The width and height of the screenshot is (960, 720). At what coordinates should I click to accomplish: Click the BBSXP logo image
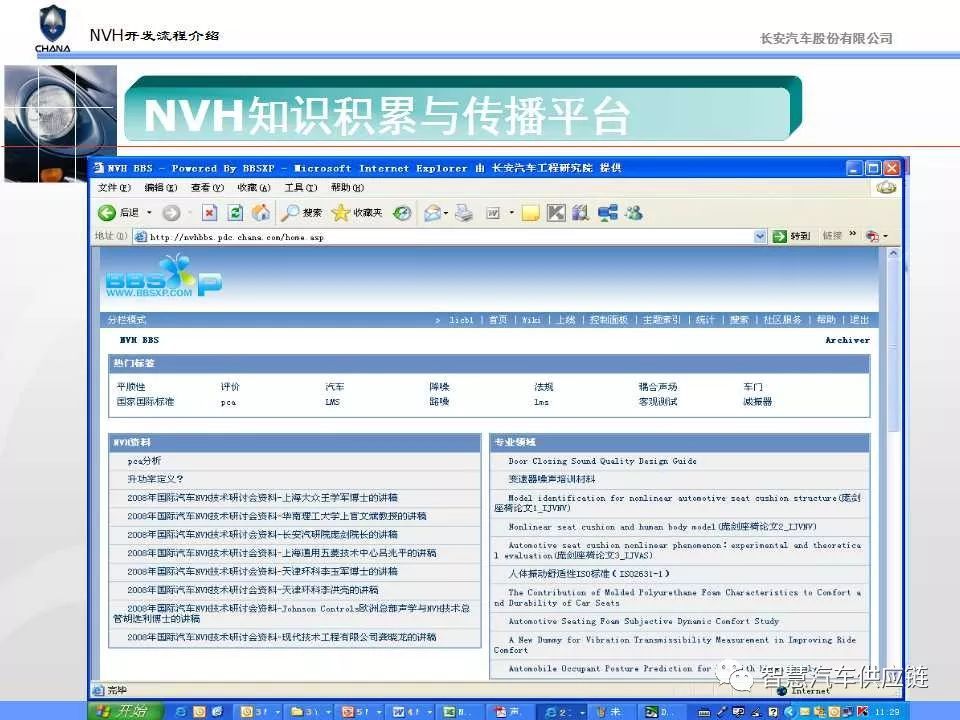coord(163,277)
